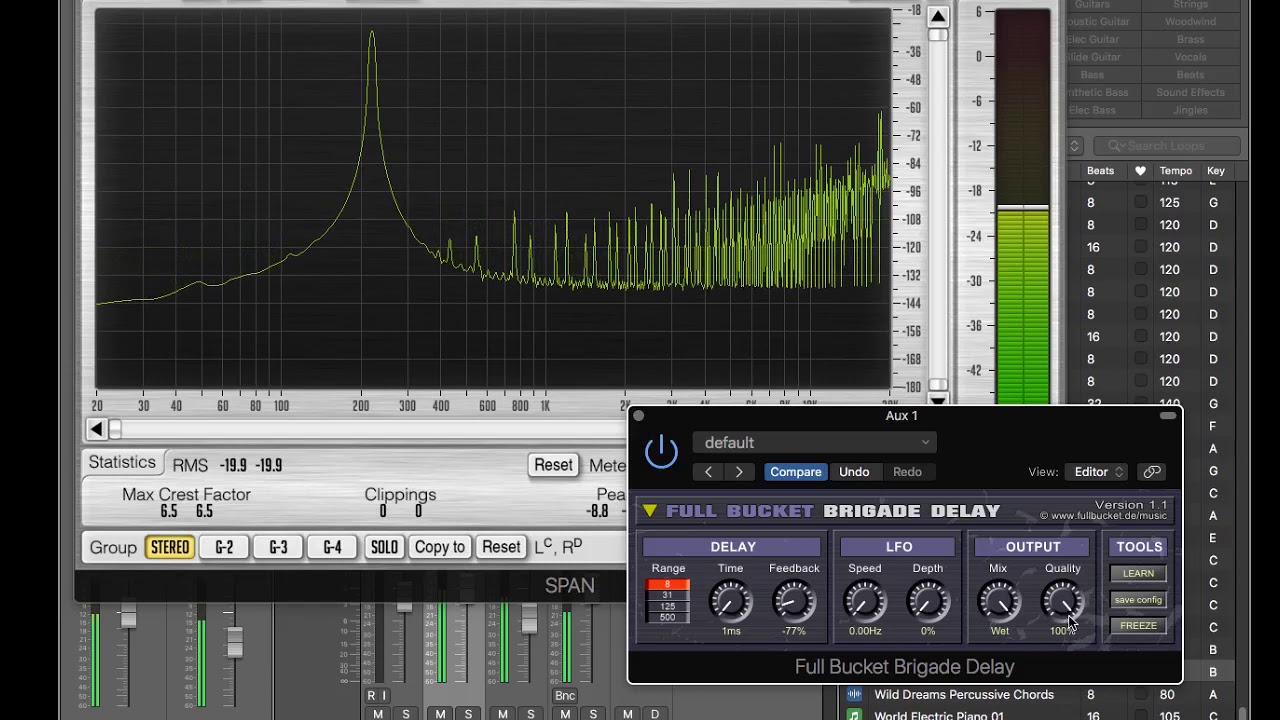Click the Feedback knob

pos(793,601)
